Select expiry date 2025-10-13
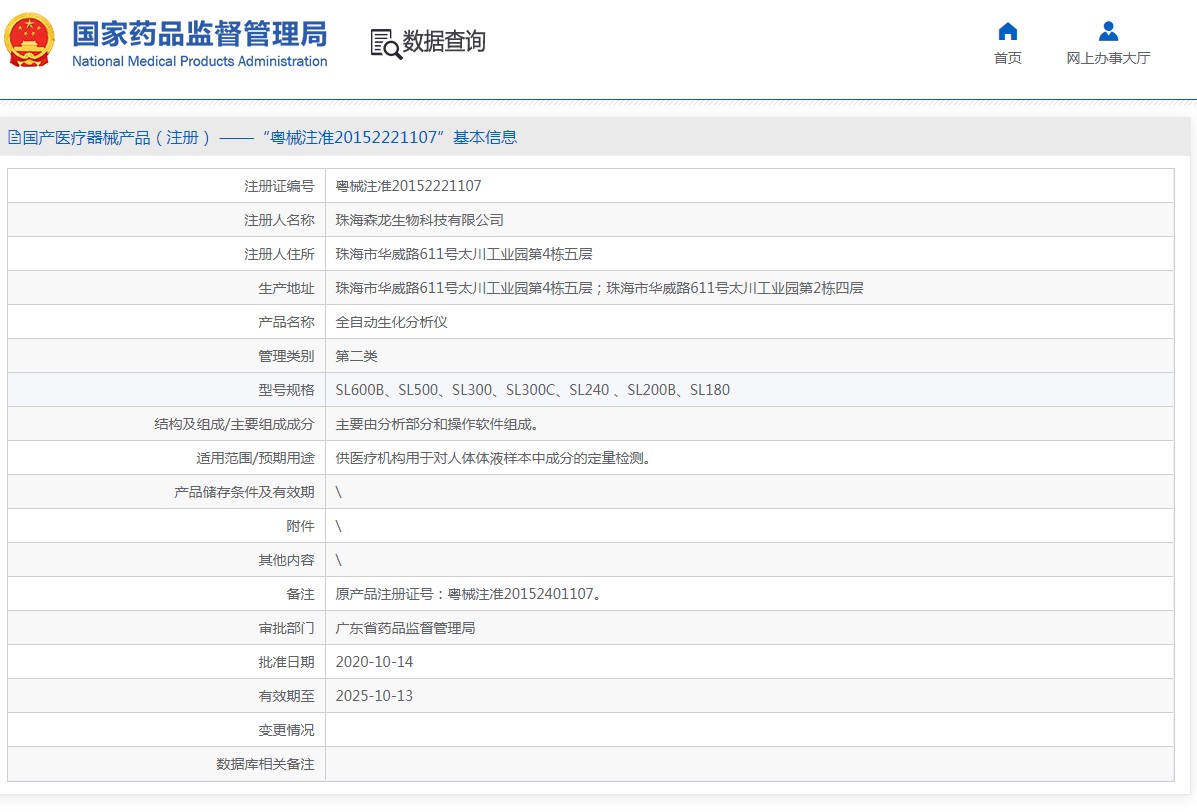Viewport: 1197px width, 812px height. tap(374, 696)
